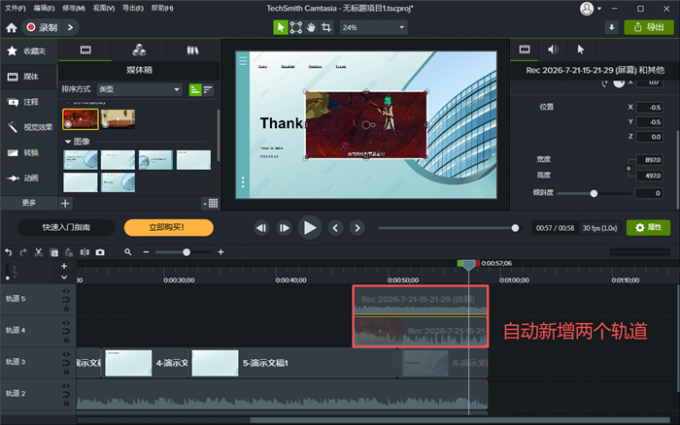Step to the previous frame
Viewport: 680px width, 425px height.
(x=262, y=228)
